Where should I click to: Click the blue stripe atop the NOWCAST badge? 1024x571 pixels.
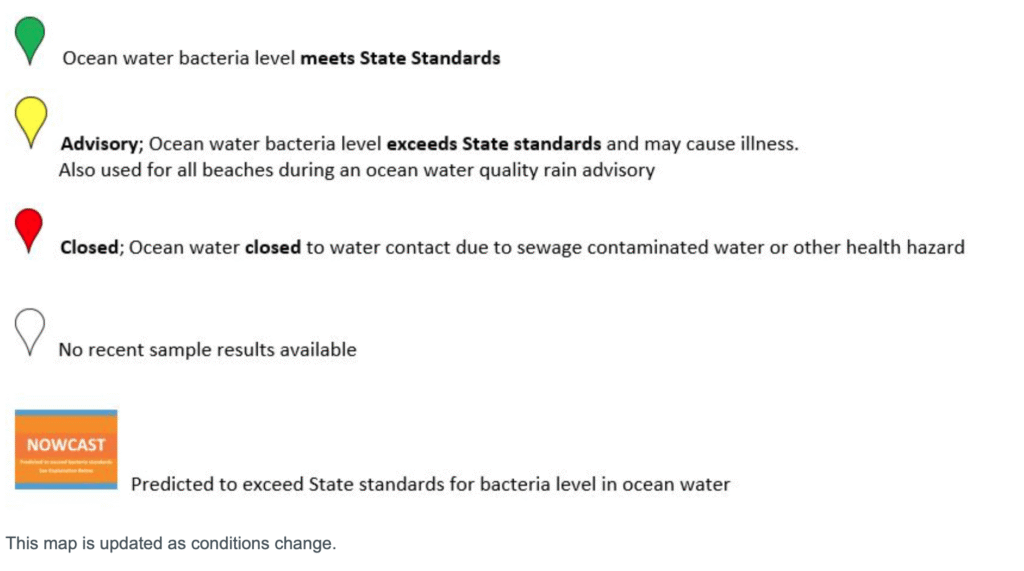(66, 413)
